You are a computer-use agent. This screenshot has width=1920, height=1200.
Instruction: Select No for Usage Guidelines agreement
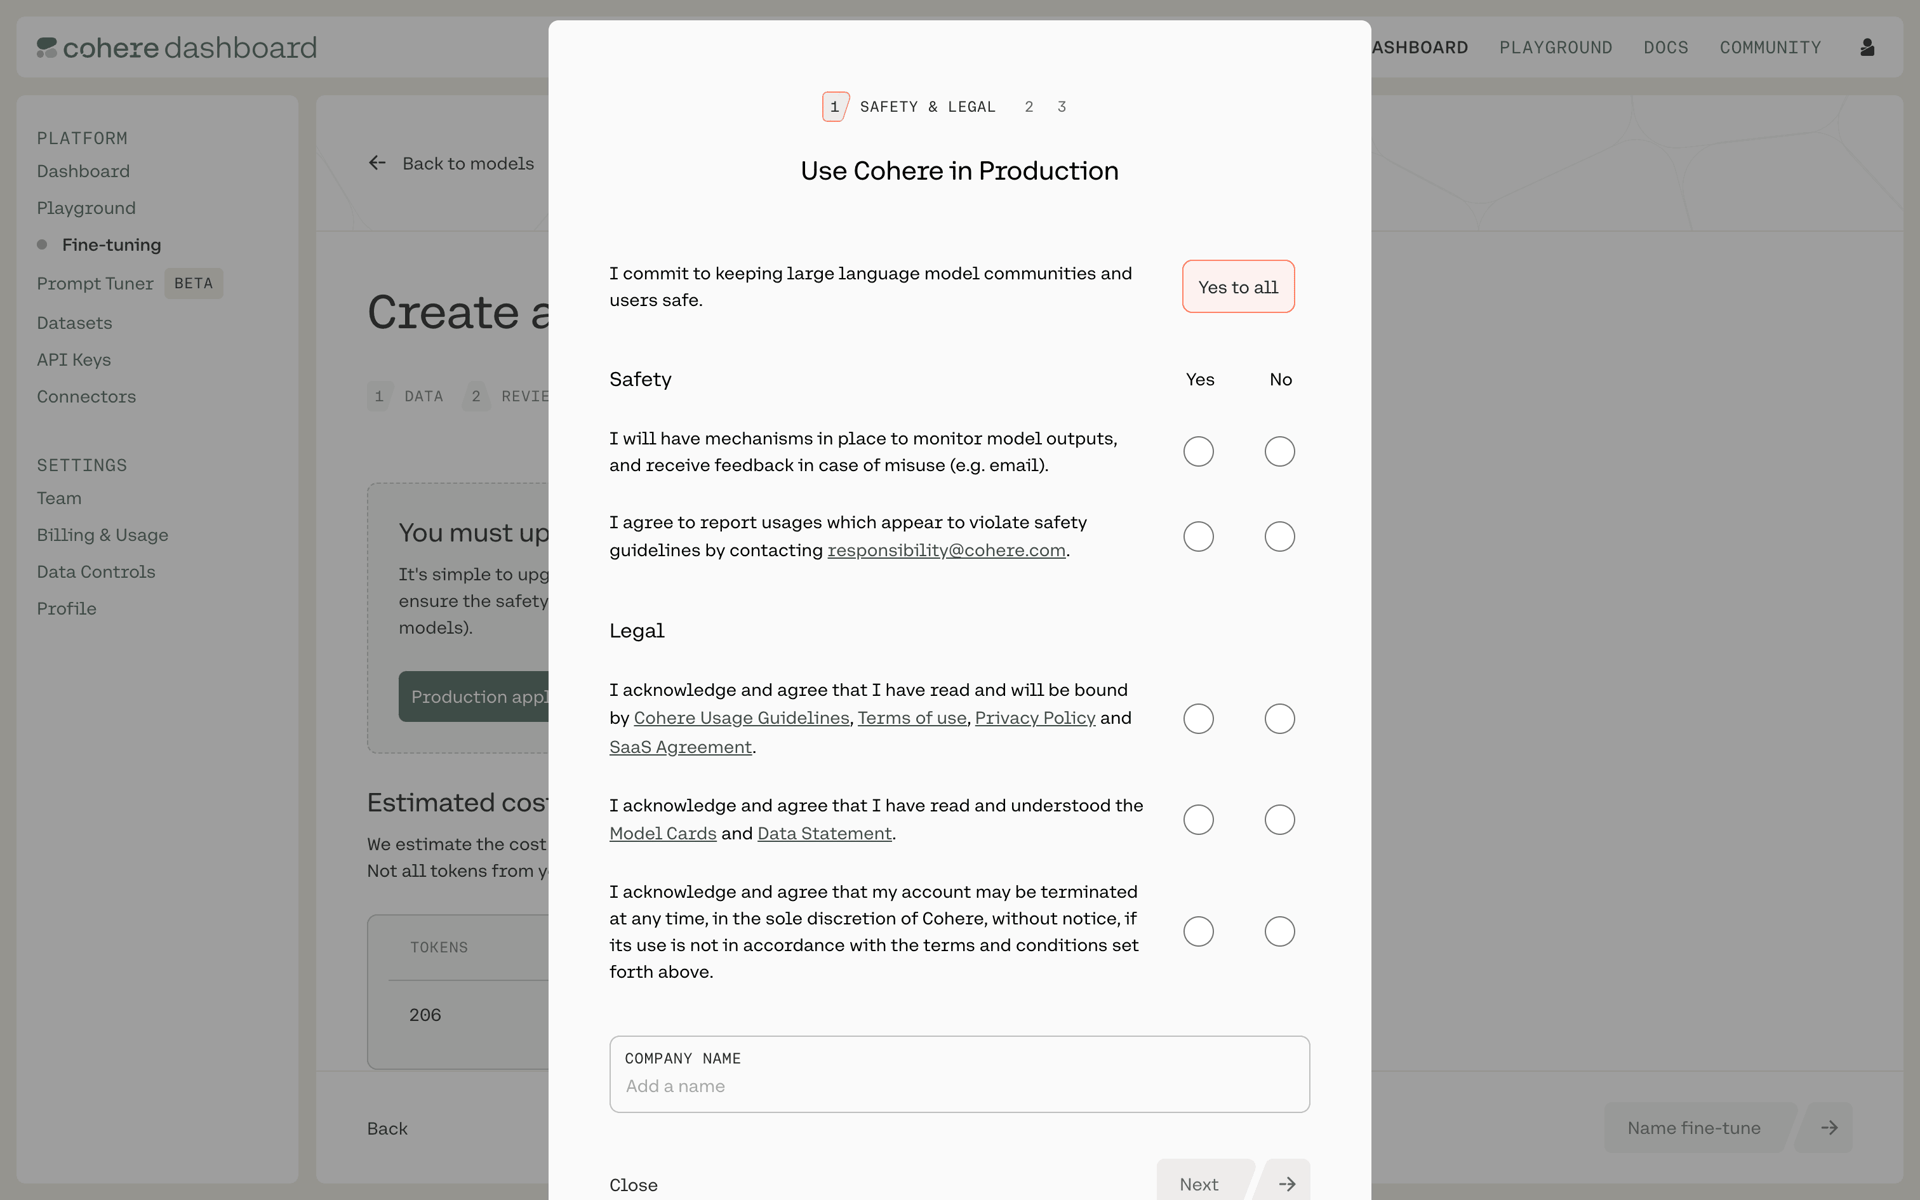[1279, 719]
